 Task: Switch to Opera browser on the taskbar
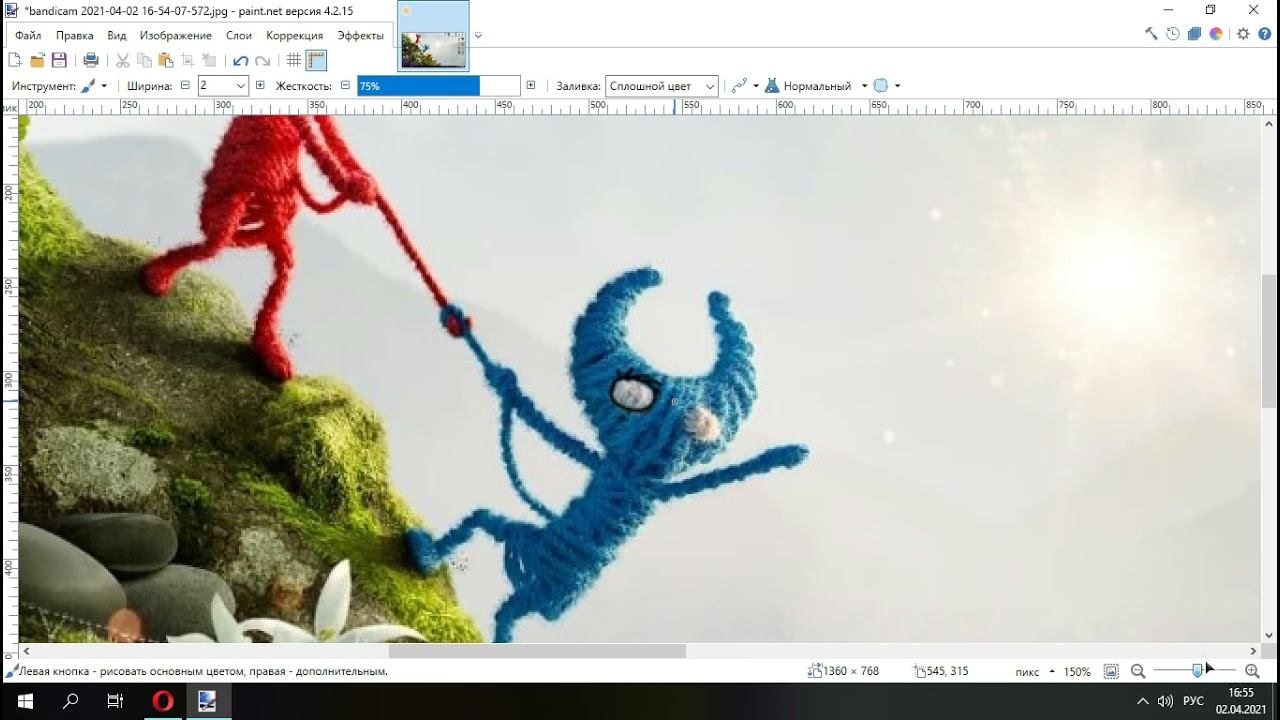[x=162, y=701]
